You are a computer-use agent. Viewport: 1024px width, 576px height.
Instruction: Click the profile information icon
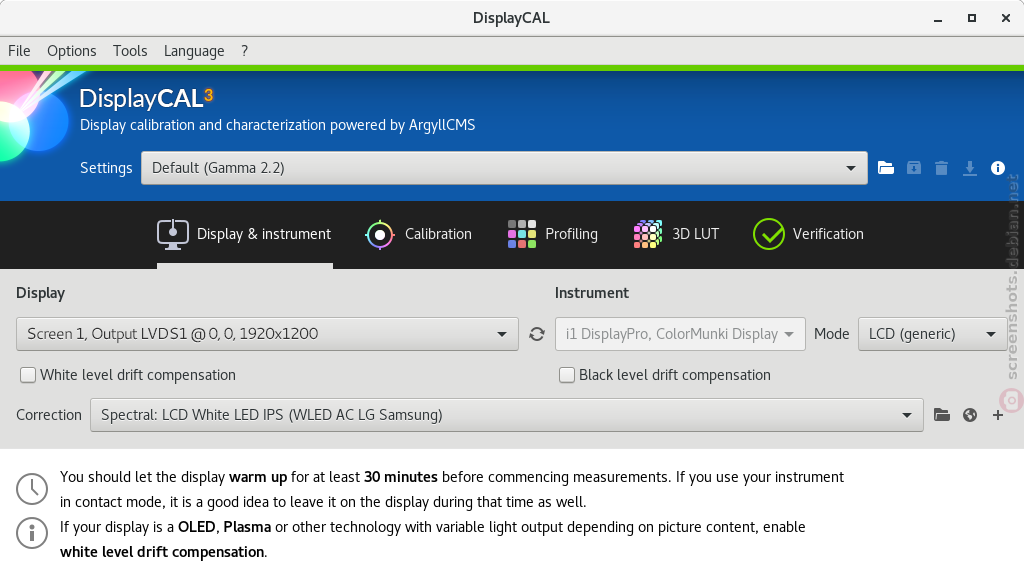pyautogui.click(x=997, y=168)
